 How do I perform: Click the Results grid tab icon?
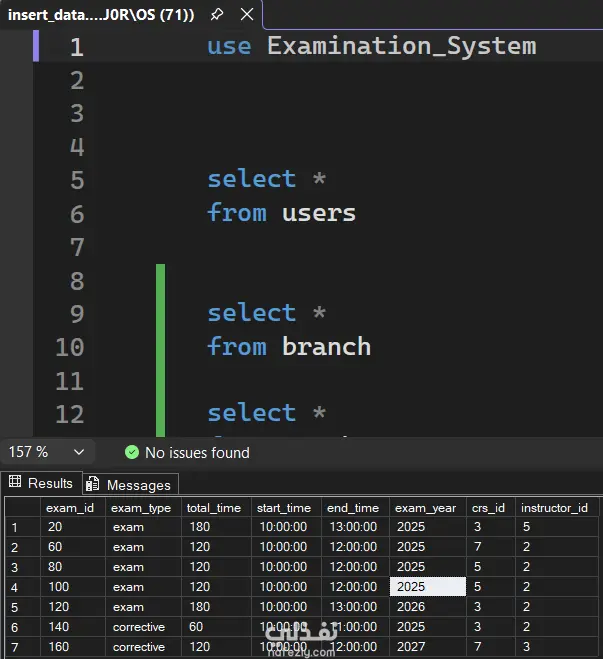15,483
